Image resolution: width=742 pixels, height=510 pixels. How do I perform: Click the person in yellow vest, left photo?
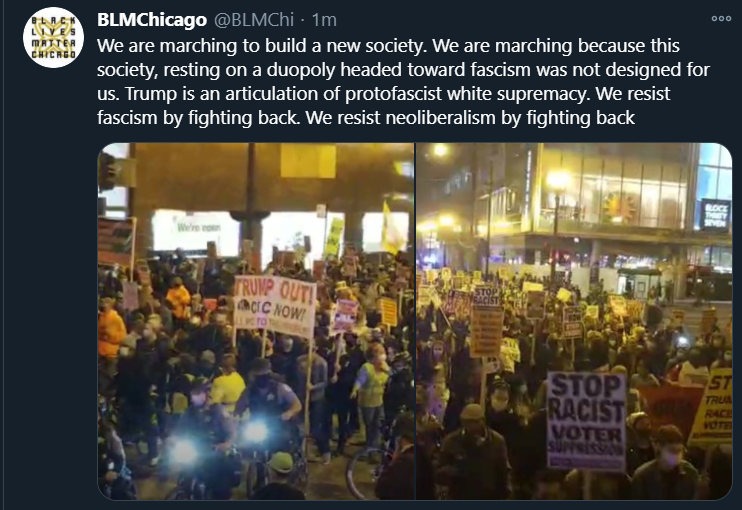click(372, 382)
